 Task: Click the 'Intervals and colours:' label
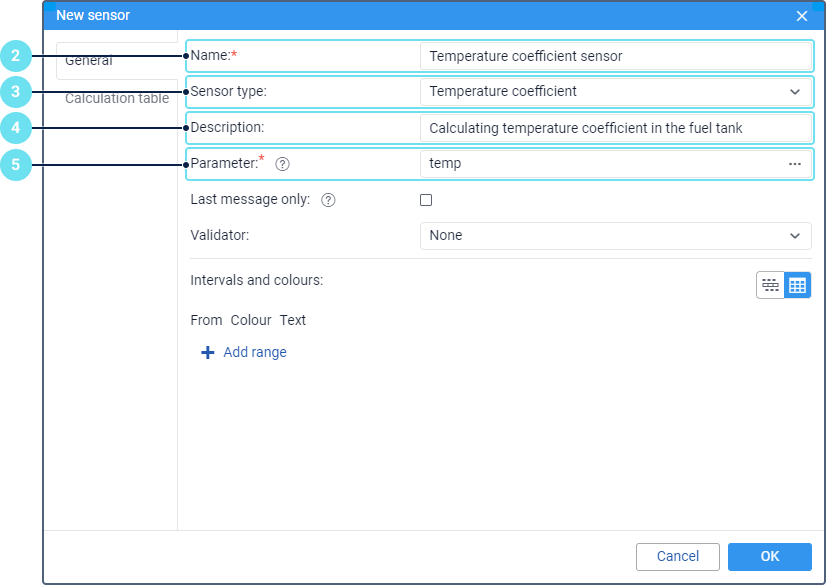click(x=257, y=280)
